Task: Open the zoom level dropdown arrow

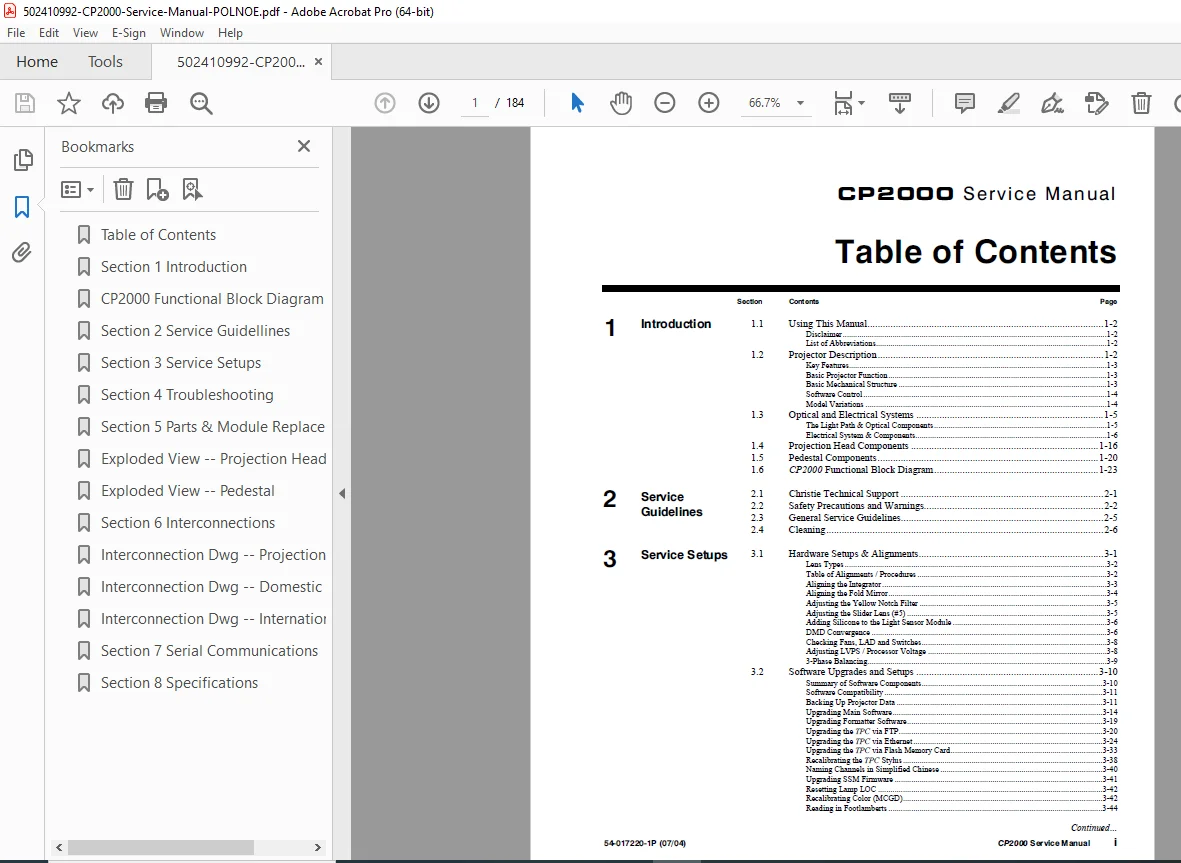Action: (801, 103)
